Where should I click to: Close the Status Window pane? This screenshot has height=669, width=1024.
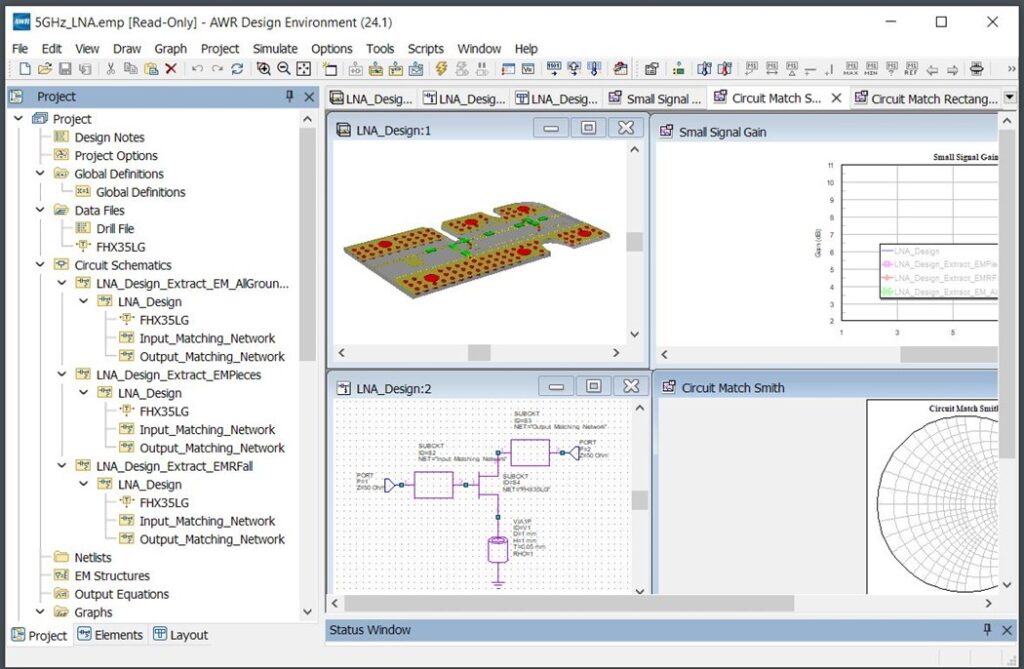pyautogui.click(x=1007, y=630)
